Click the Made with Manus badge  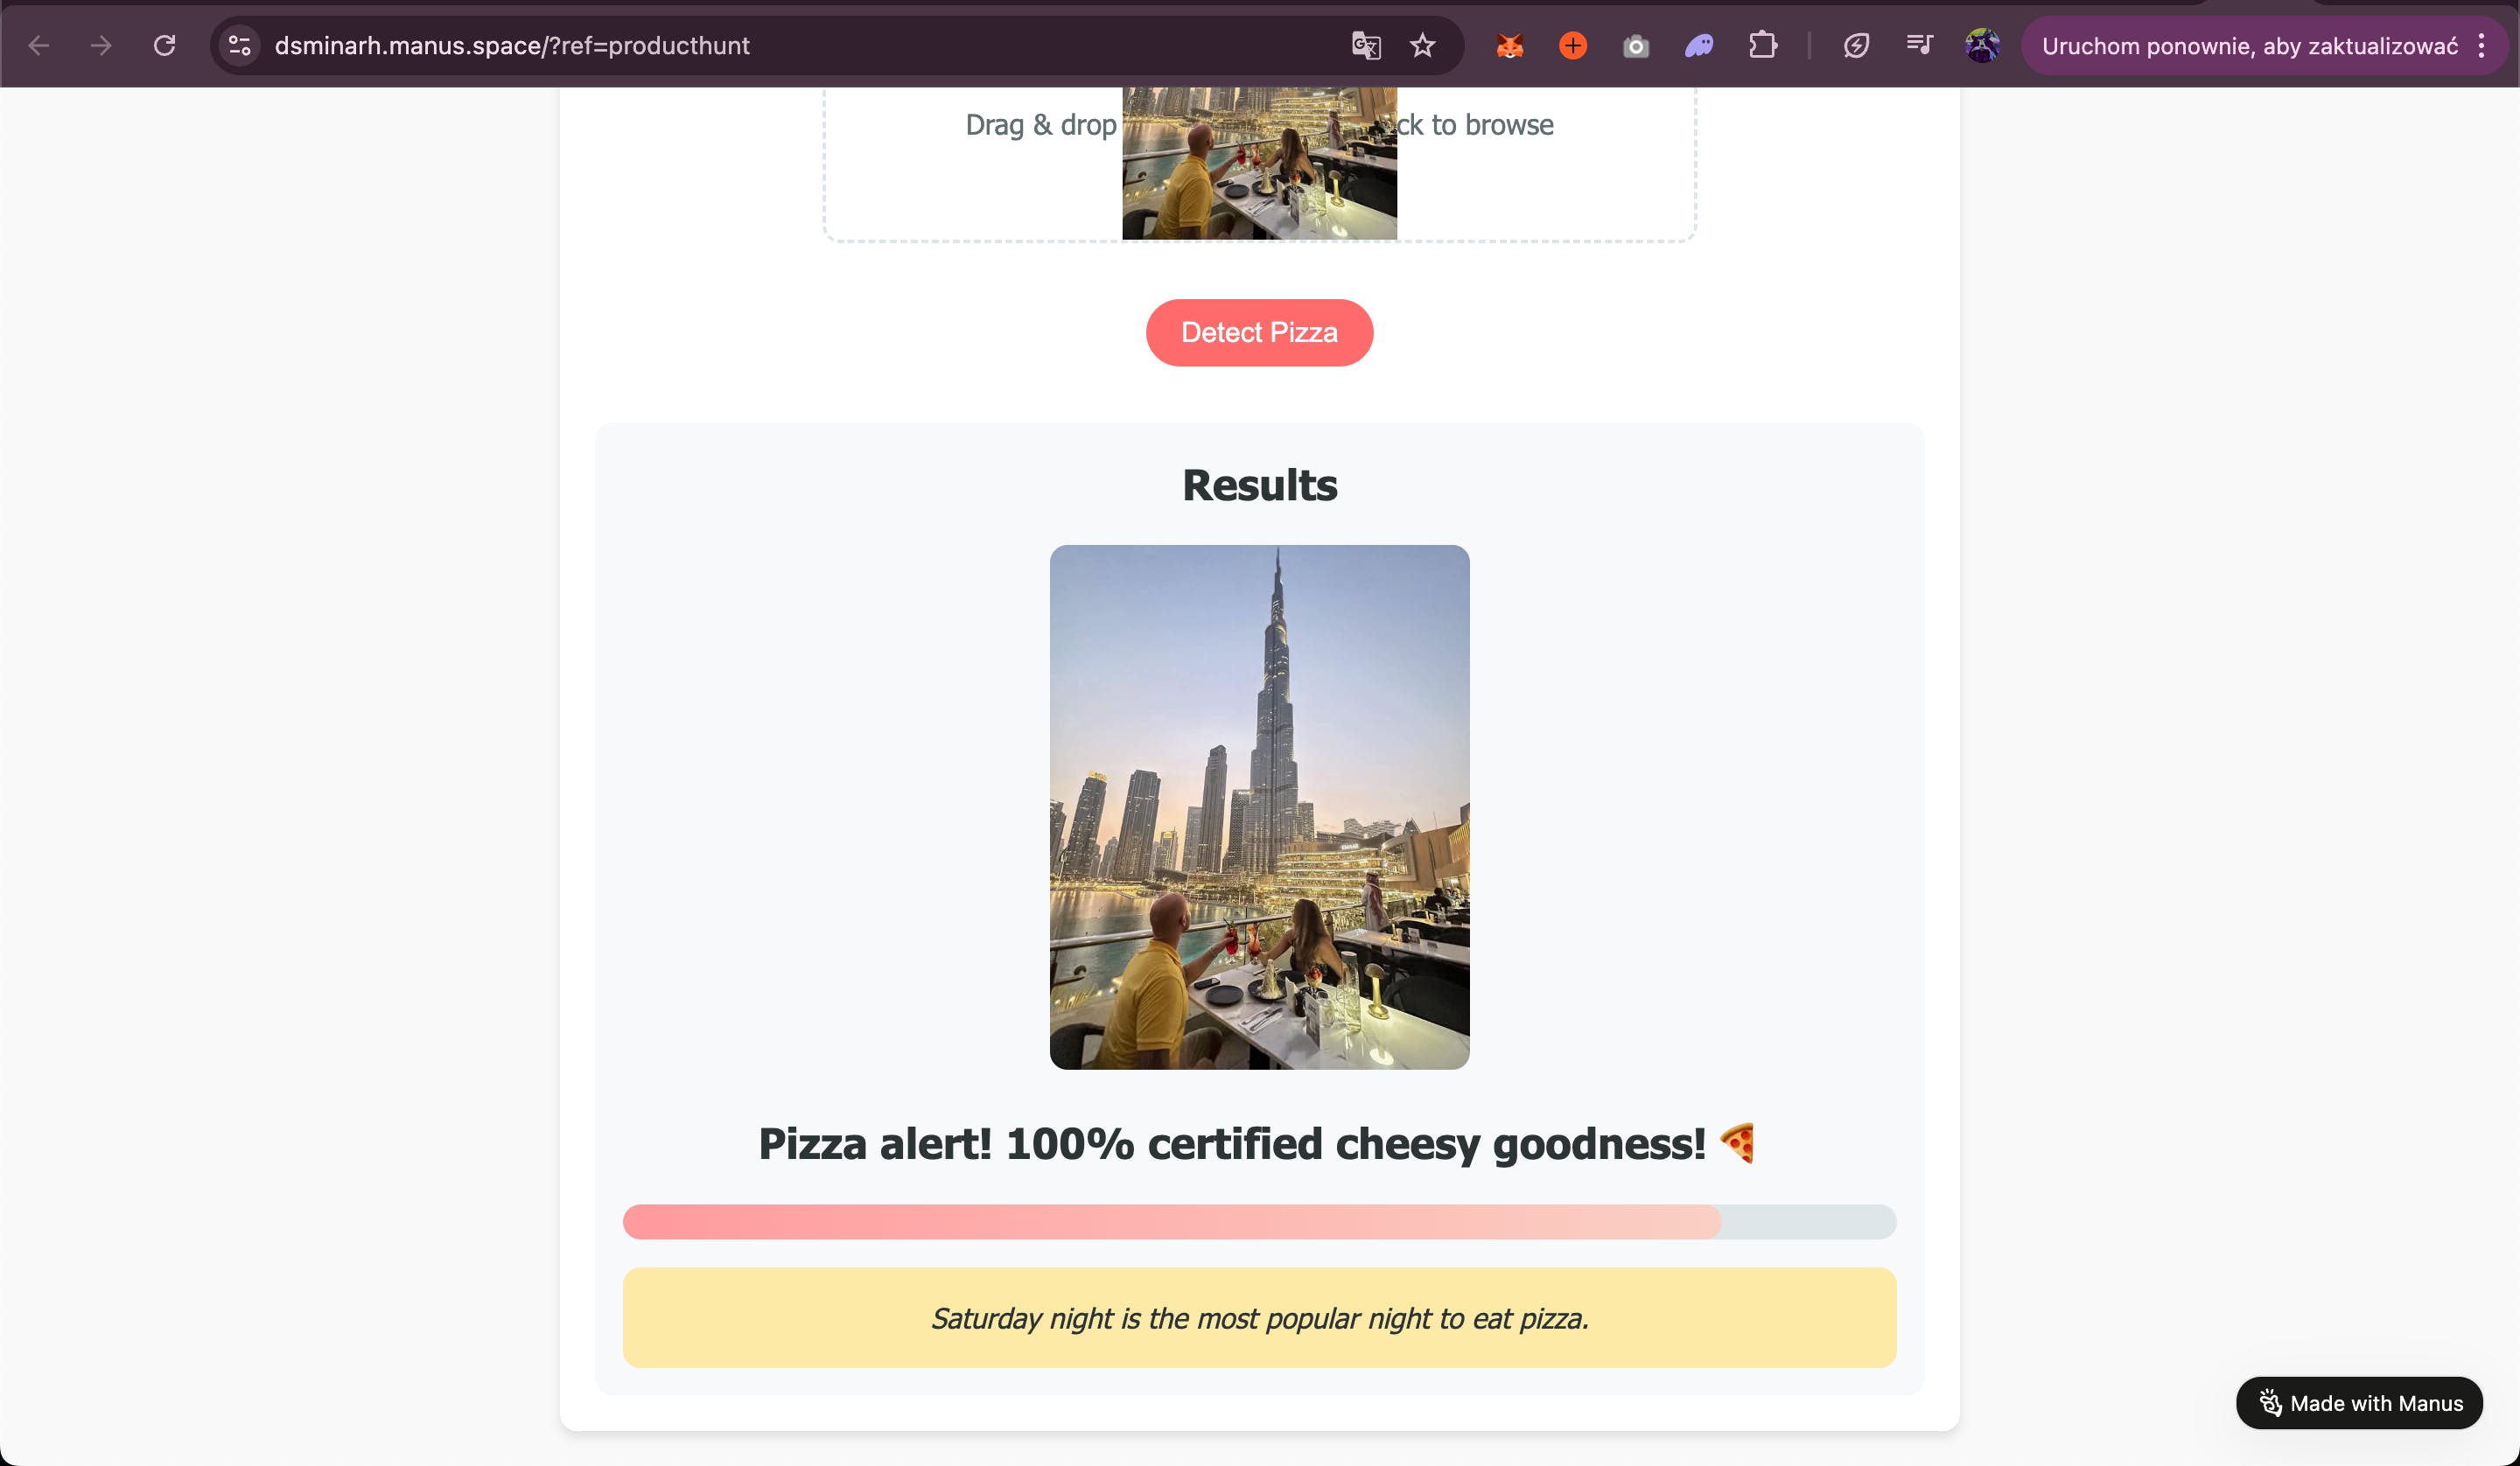[x=2359, y=1402]
